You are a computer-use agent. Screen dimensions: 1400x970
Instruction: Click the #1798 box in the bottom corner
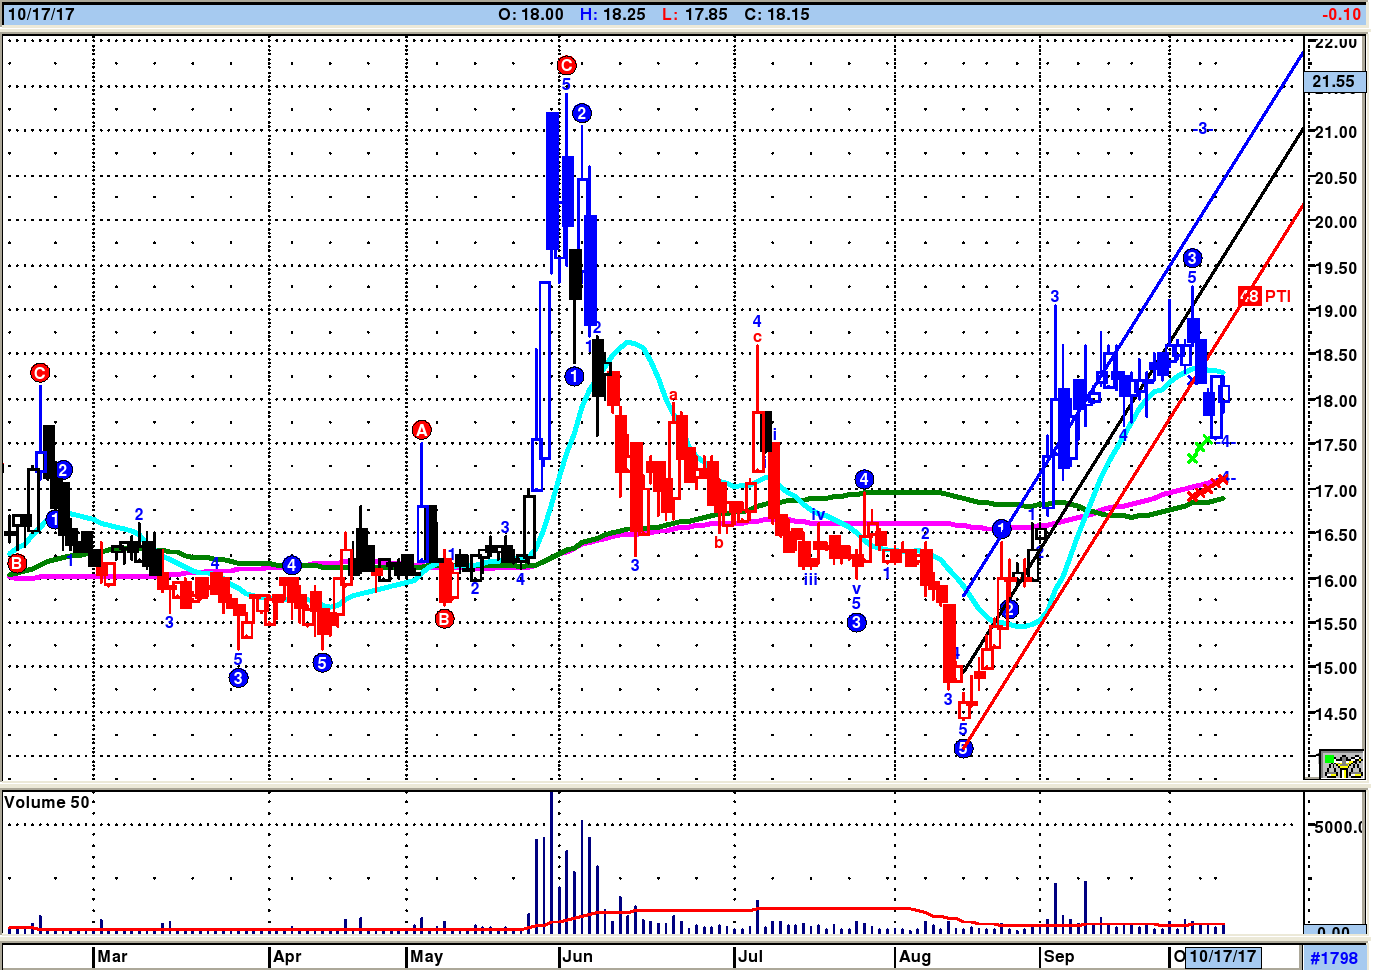click(1334, 958)
